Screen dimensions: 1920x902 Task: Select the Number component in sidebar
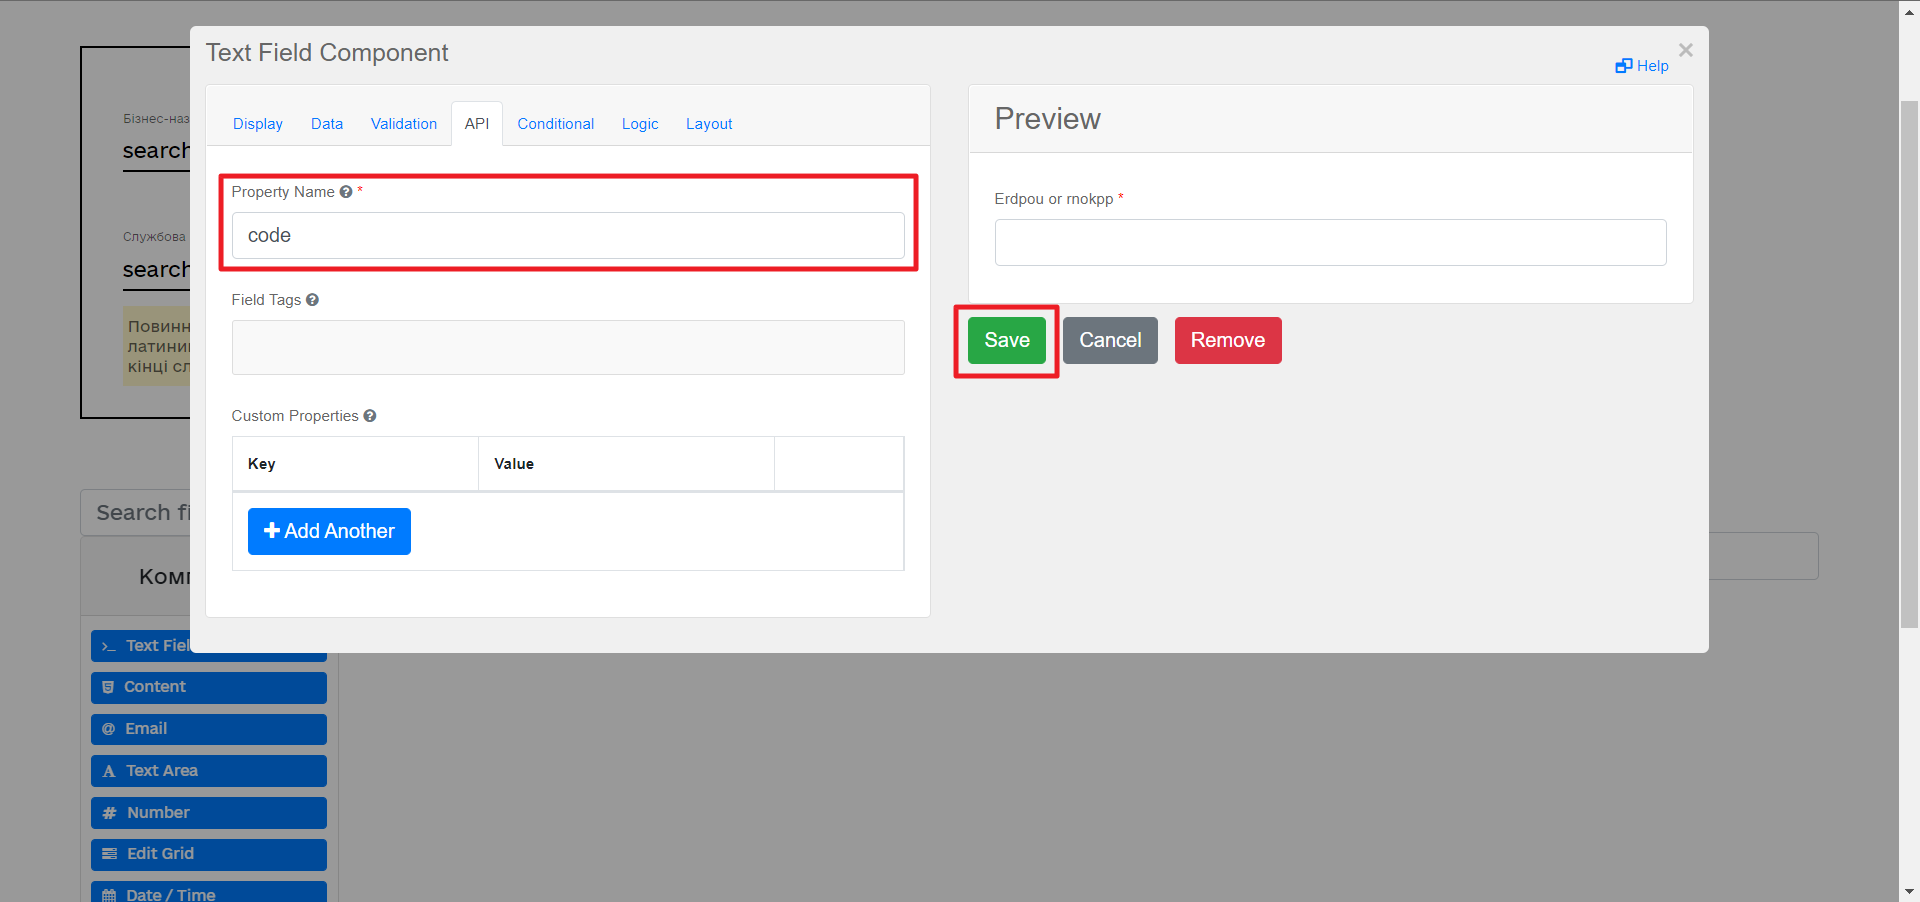coord(209,813)
